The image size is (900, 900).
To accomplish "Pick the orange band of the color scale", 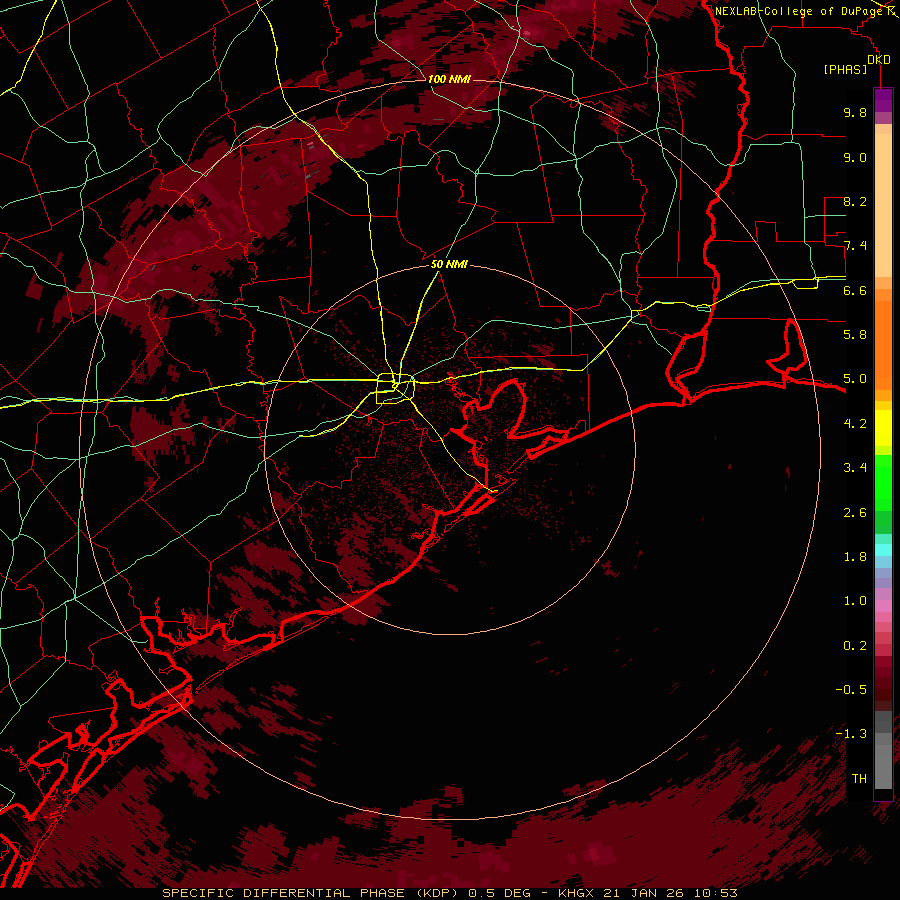I will click(x=883, y=344).
